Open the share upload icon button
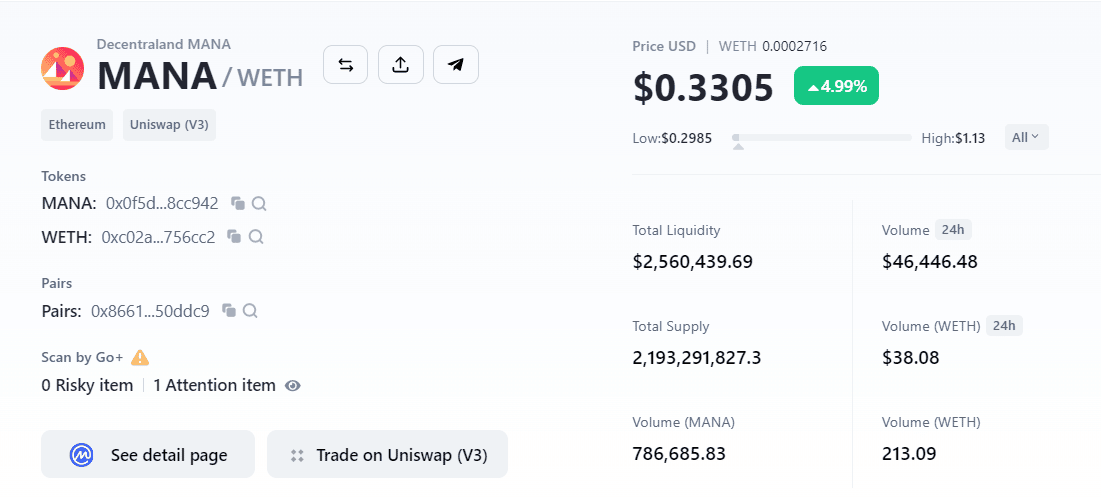The image size is (1101, 497). 401,65
